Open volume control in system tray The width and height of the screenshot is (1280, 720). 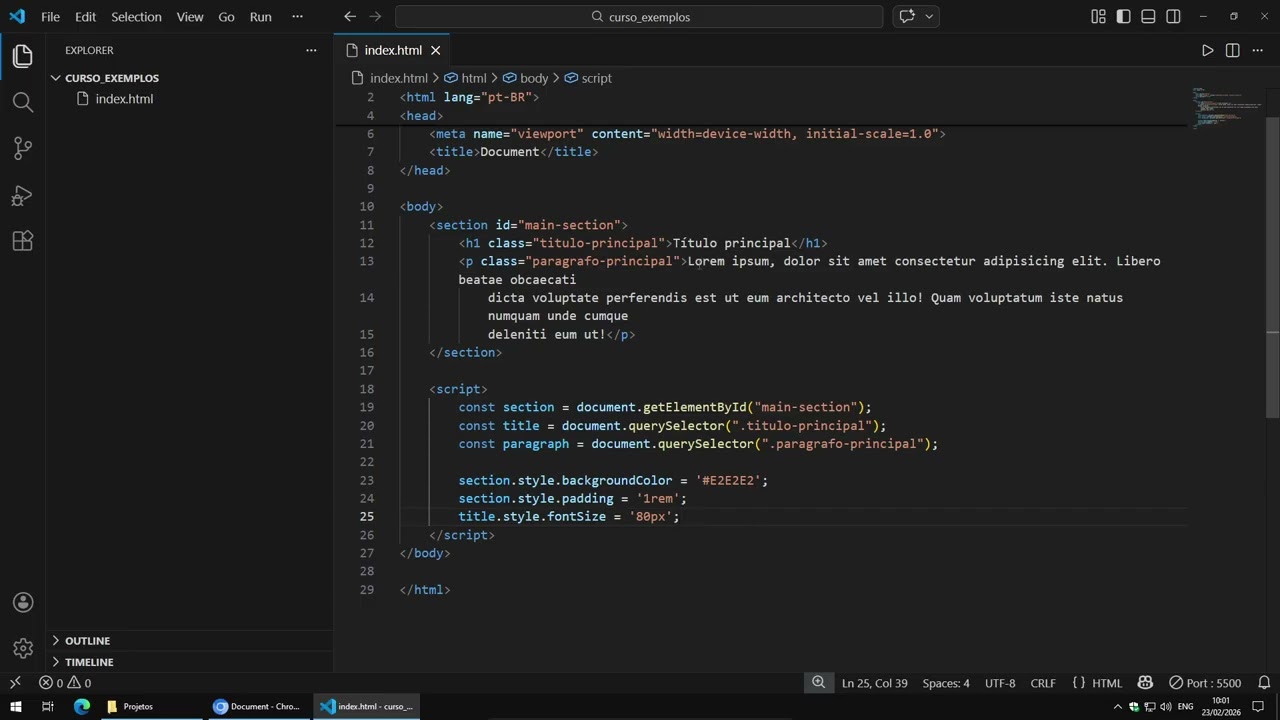[1166, 706]
